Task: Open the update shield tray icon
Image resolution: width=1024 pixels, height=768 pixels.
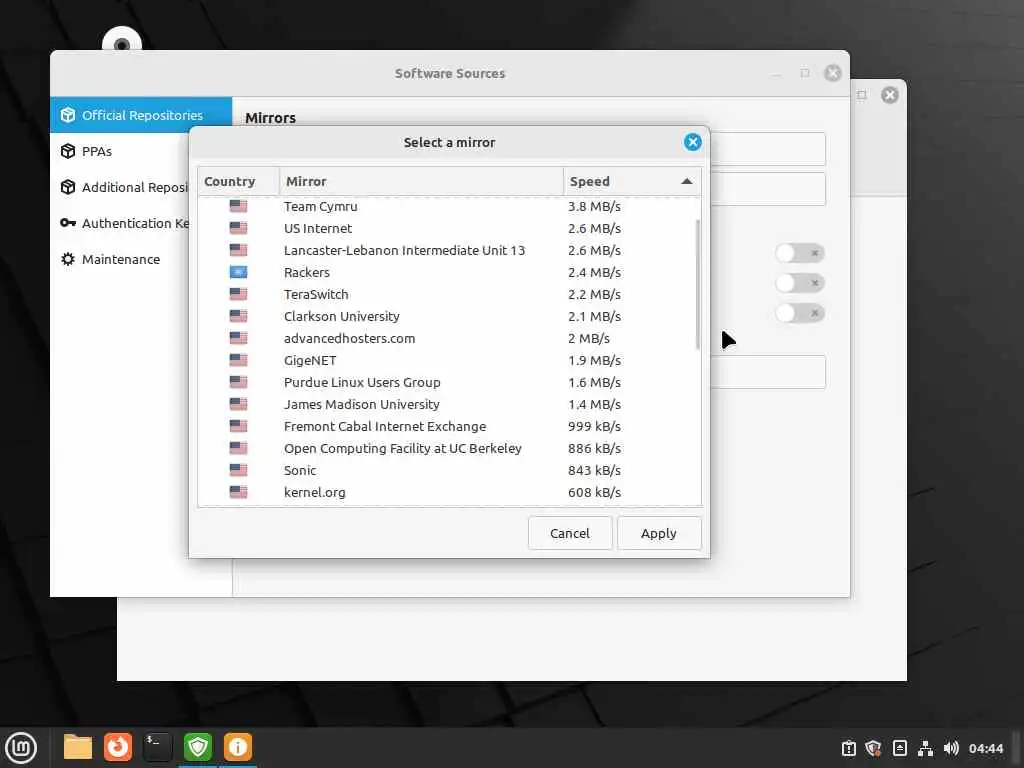Action: point(873,748)
